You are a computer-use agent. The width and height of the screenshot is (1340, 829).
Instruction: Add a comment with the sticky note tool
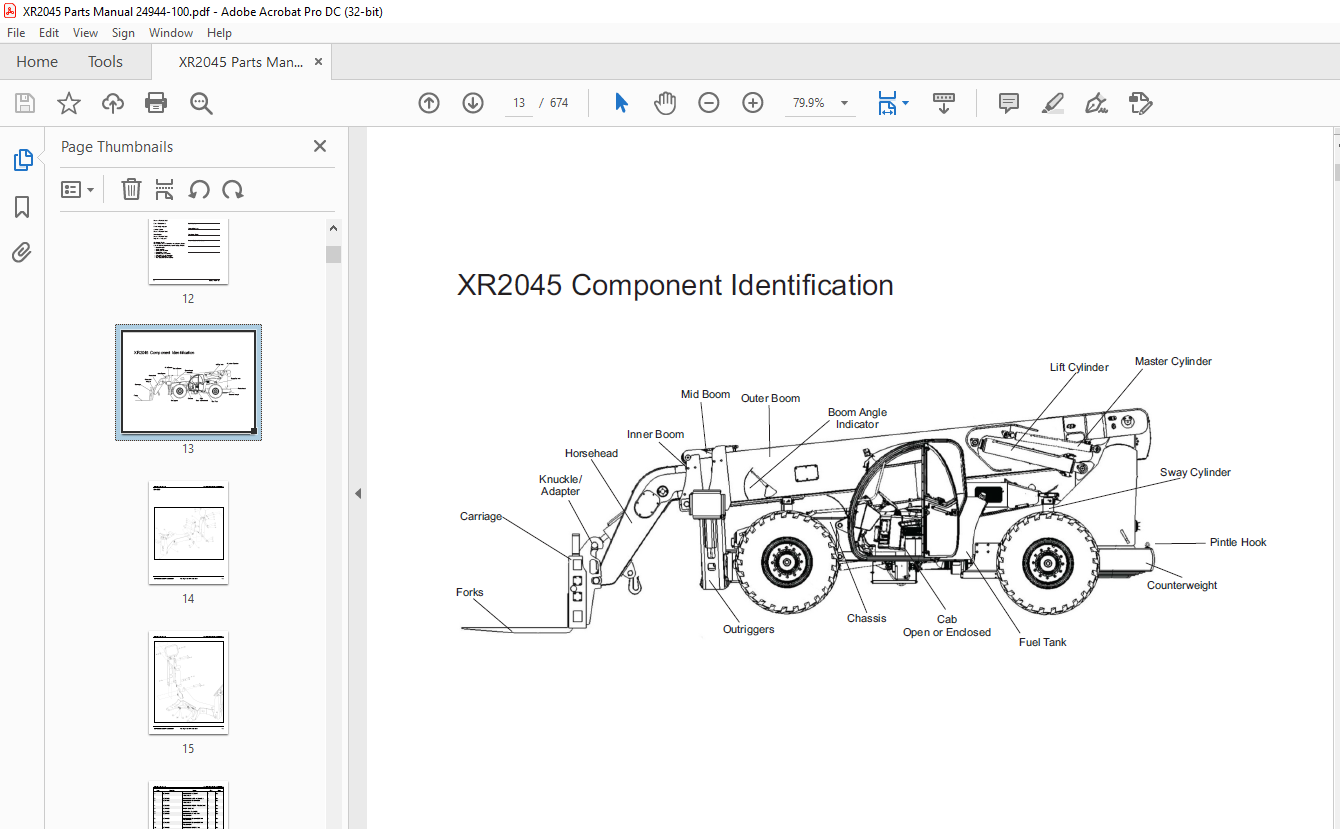pyautogui.click(x=1009, y=103)
